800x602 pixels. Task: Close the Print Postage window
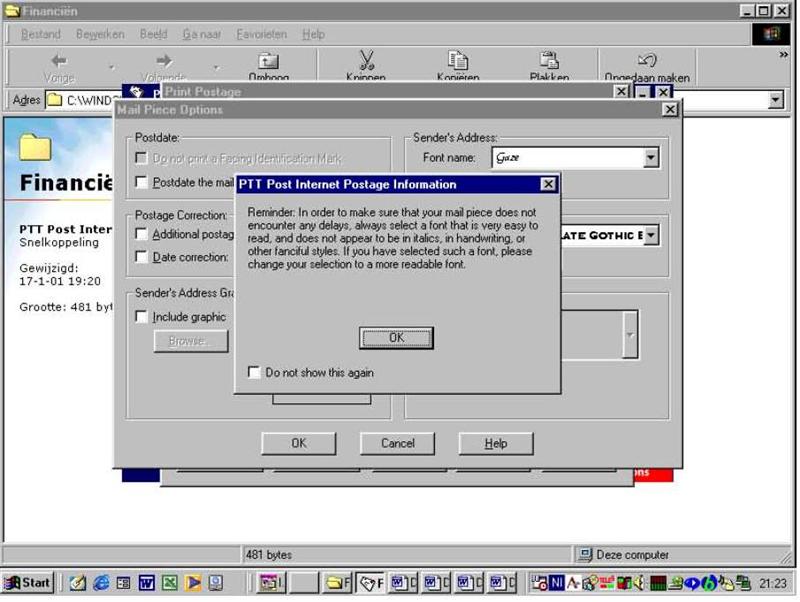621,91
